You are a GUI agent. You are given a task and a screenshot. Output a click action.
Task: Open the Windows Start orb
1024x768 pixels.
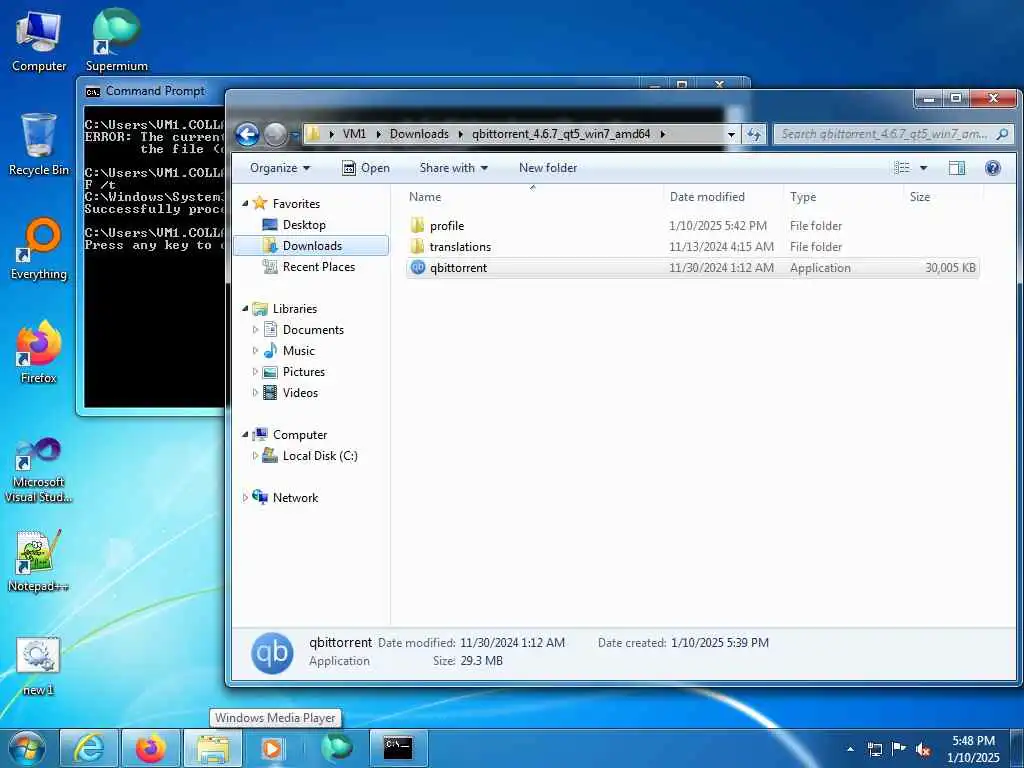pyautogui.click(x=26, y=748)
